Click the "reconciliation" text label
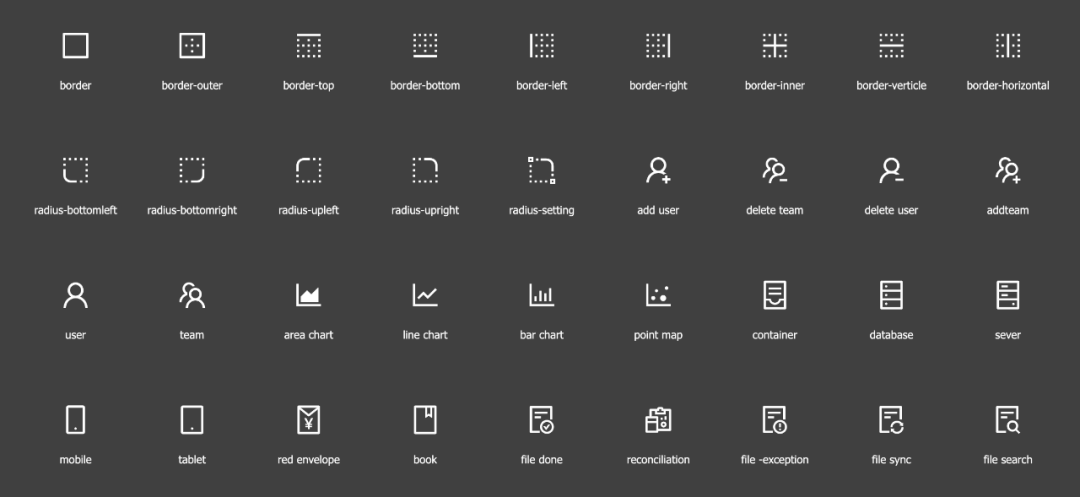Viewport: 1080px width, 497px height. point(658,459)
